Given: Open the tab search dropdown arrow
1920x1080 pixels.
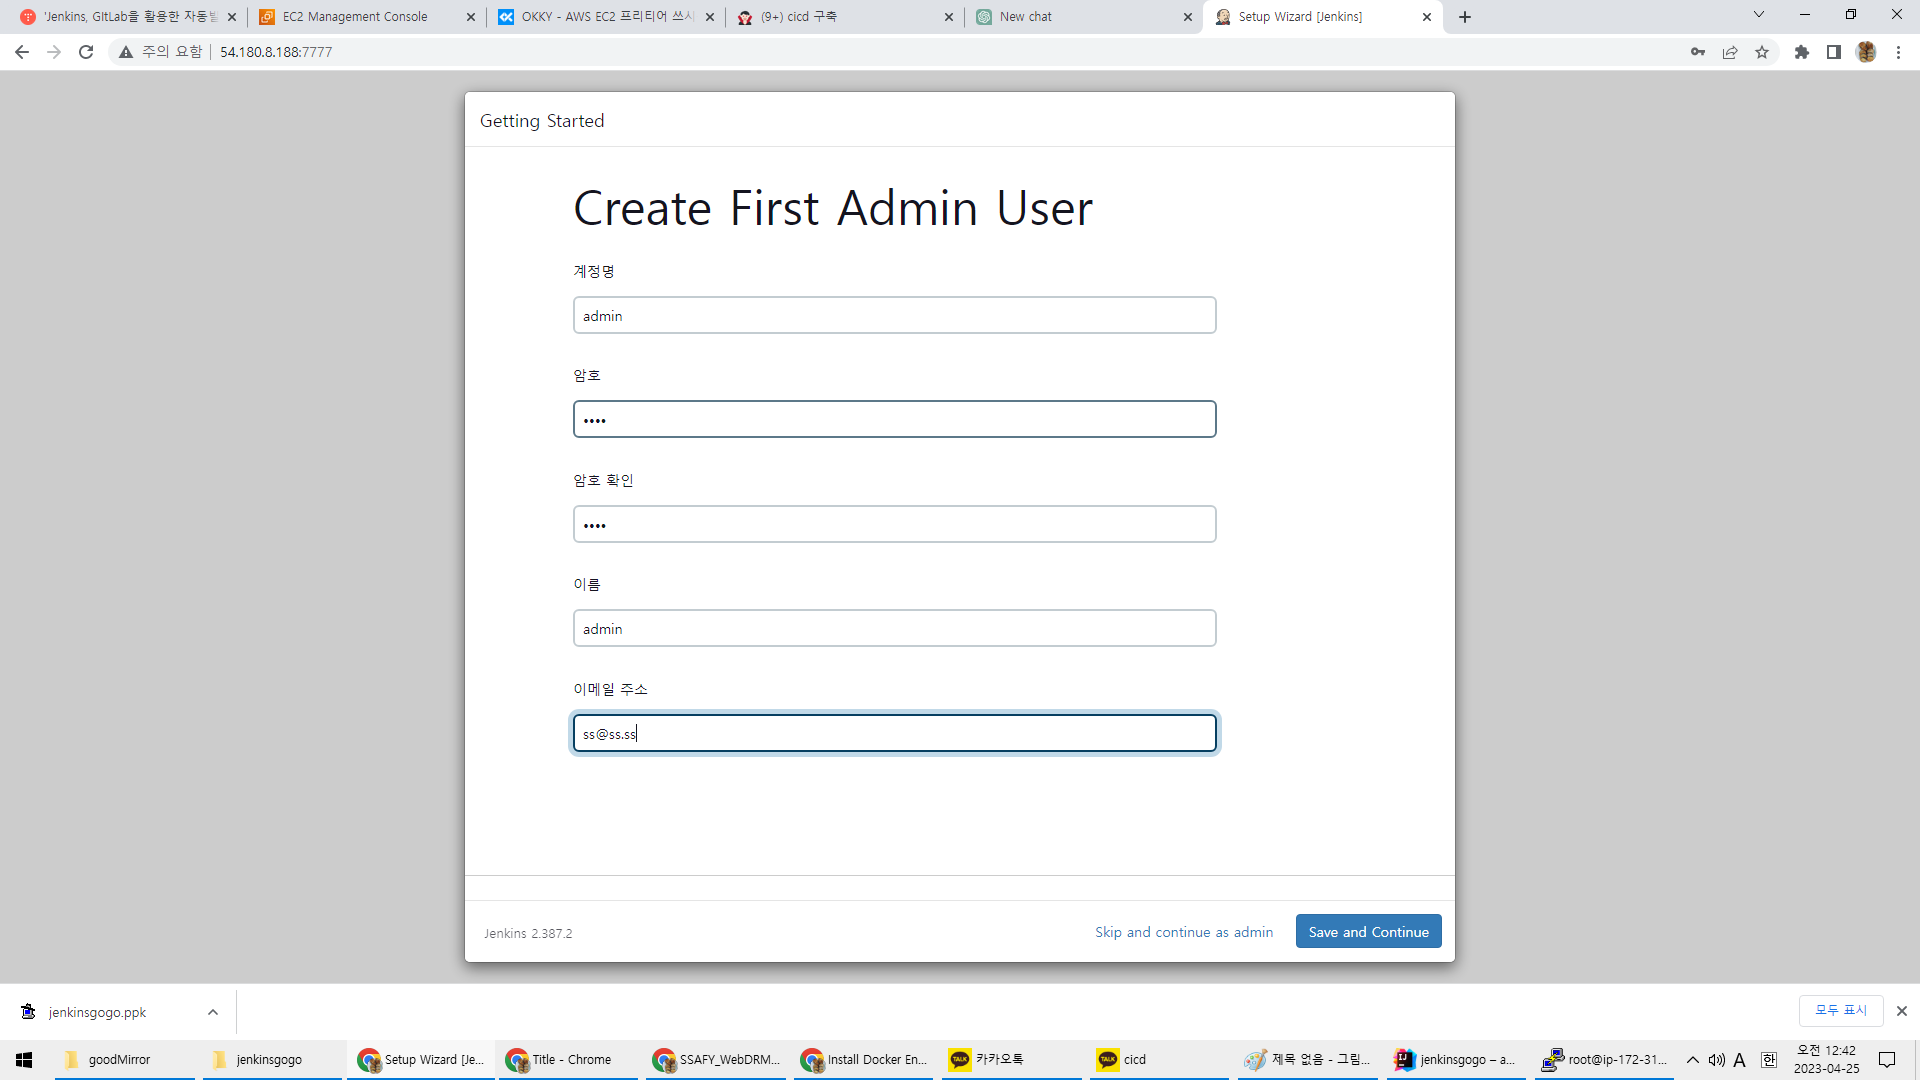Looking at the screenshot, I should click(1759, 15).
